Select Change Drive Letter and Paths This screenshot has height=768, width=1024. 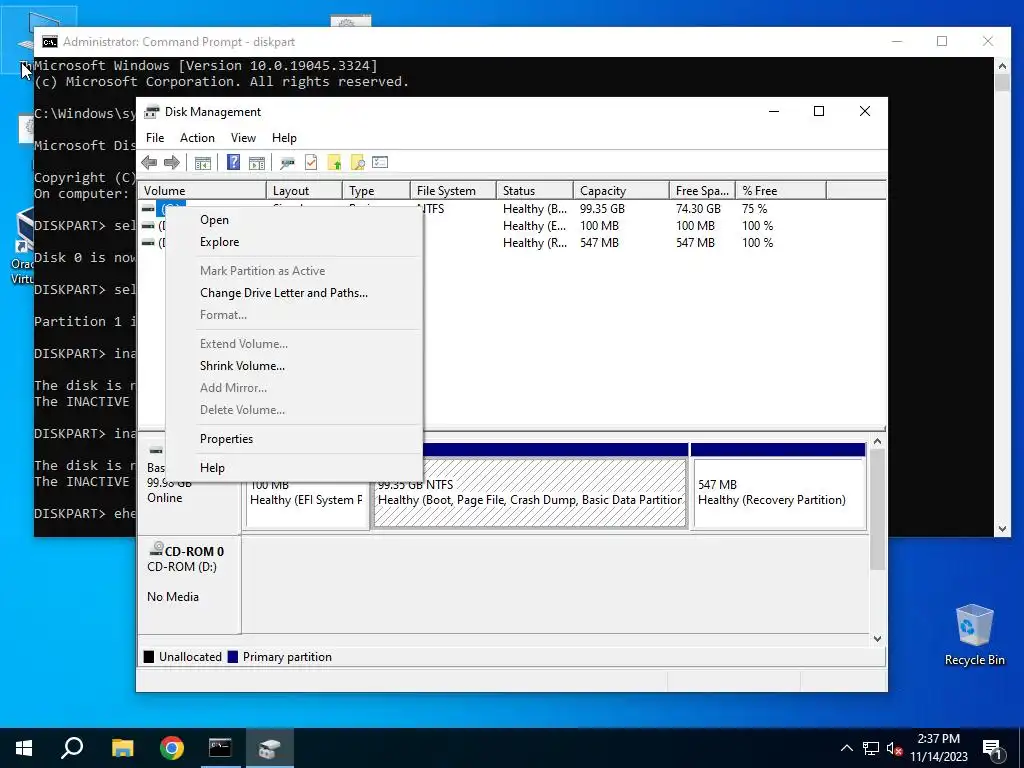point(294,293)
